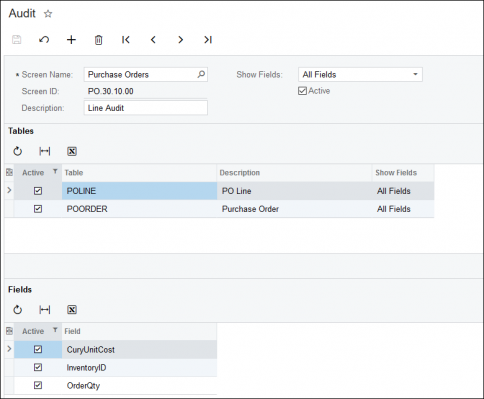Viewport: 484px width, 399px height.
Task: Go to the previous record
Action: coord(153,40)
